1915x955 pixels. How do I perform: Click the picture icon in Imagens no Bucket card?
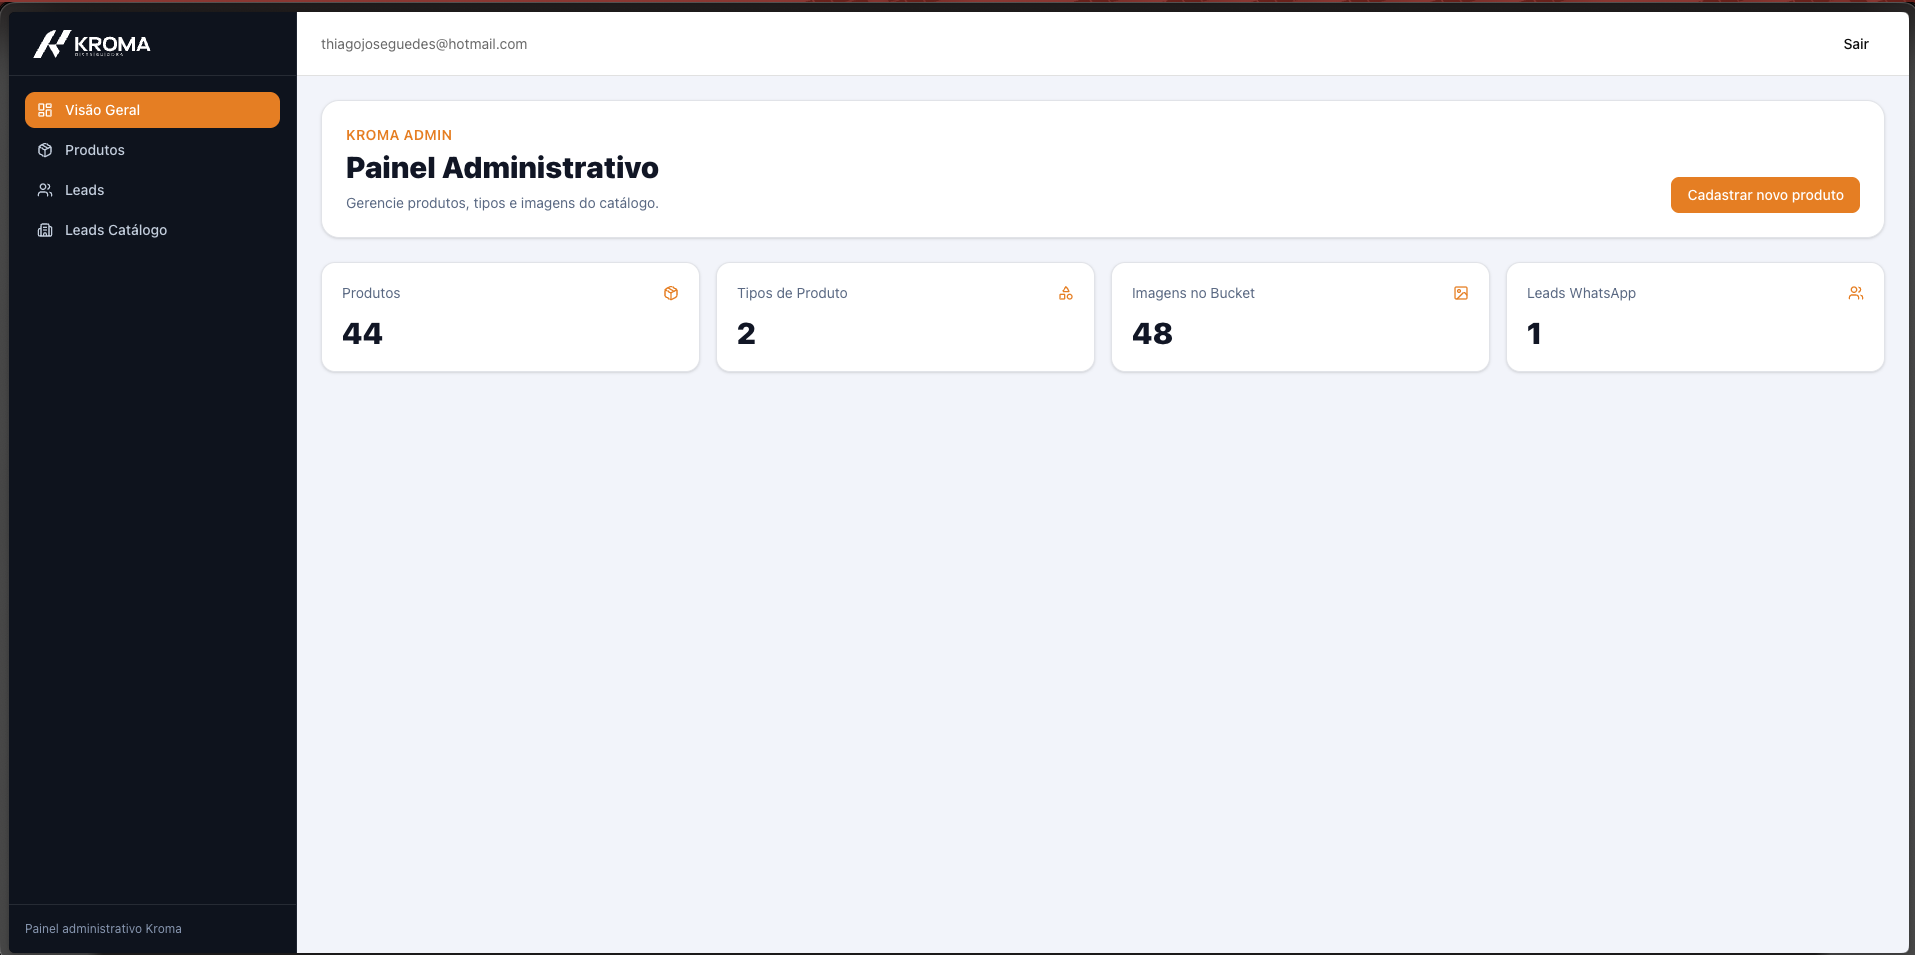pos(1461,293)
